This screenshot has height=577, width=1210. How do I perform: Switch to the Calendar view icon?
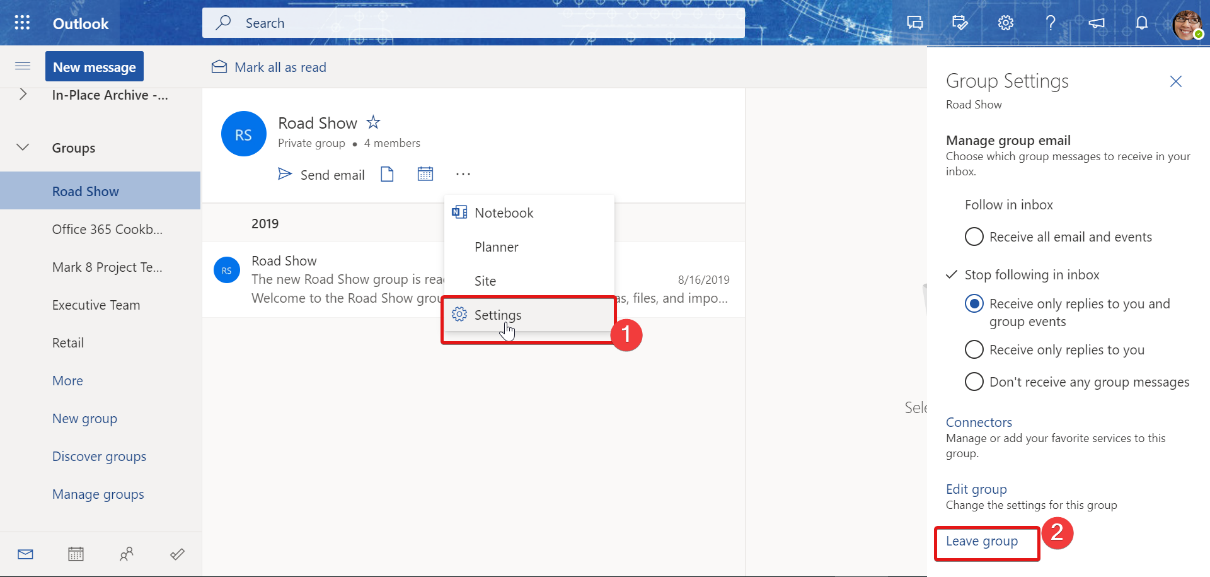[x=75, y=553]
